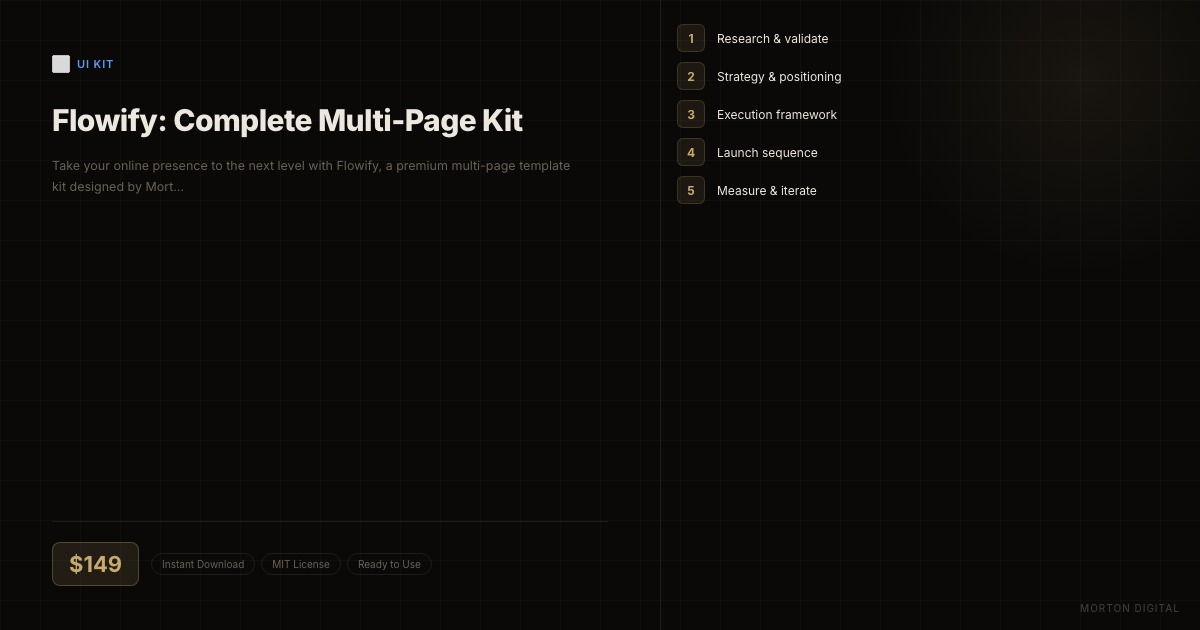Select the Measure & iterate step text
The image size is (1200, 630).
pyautogui.click(x=766, y=191)
